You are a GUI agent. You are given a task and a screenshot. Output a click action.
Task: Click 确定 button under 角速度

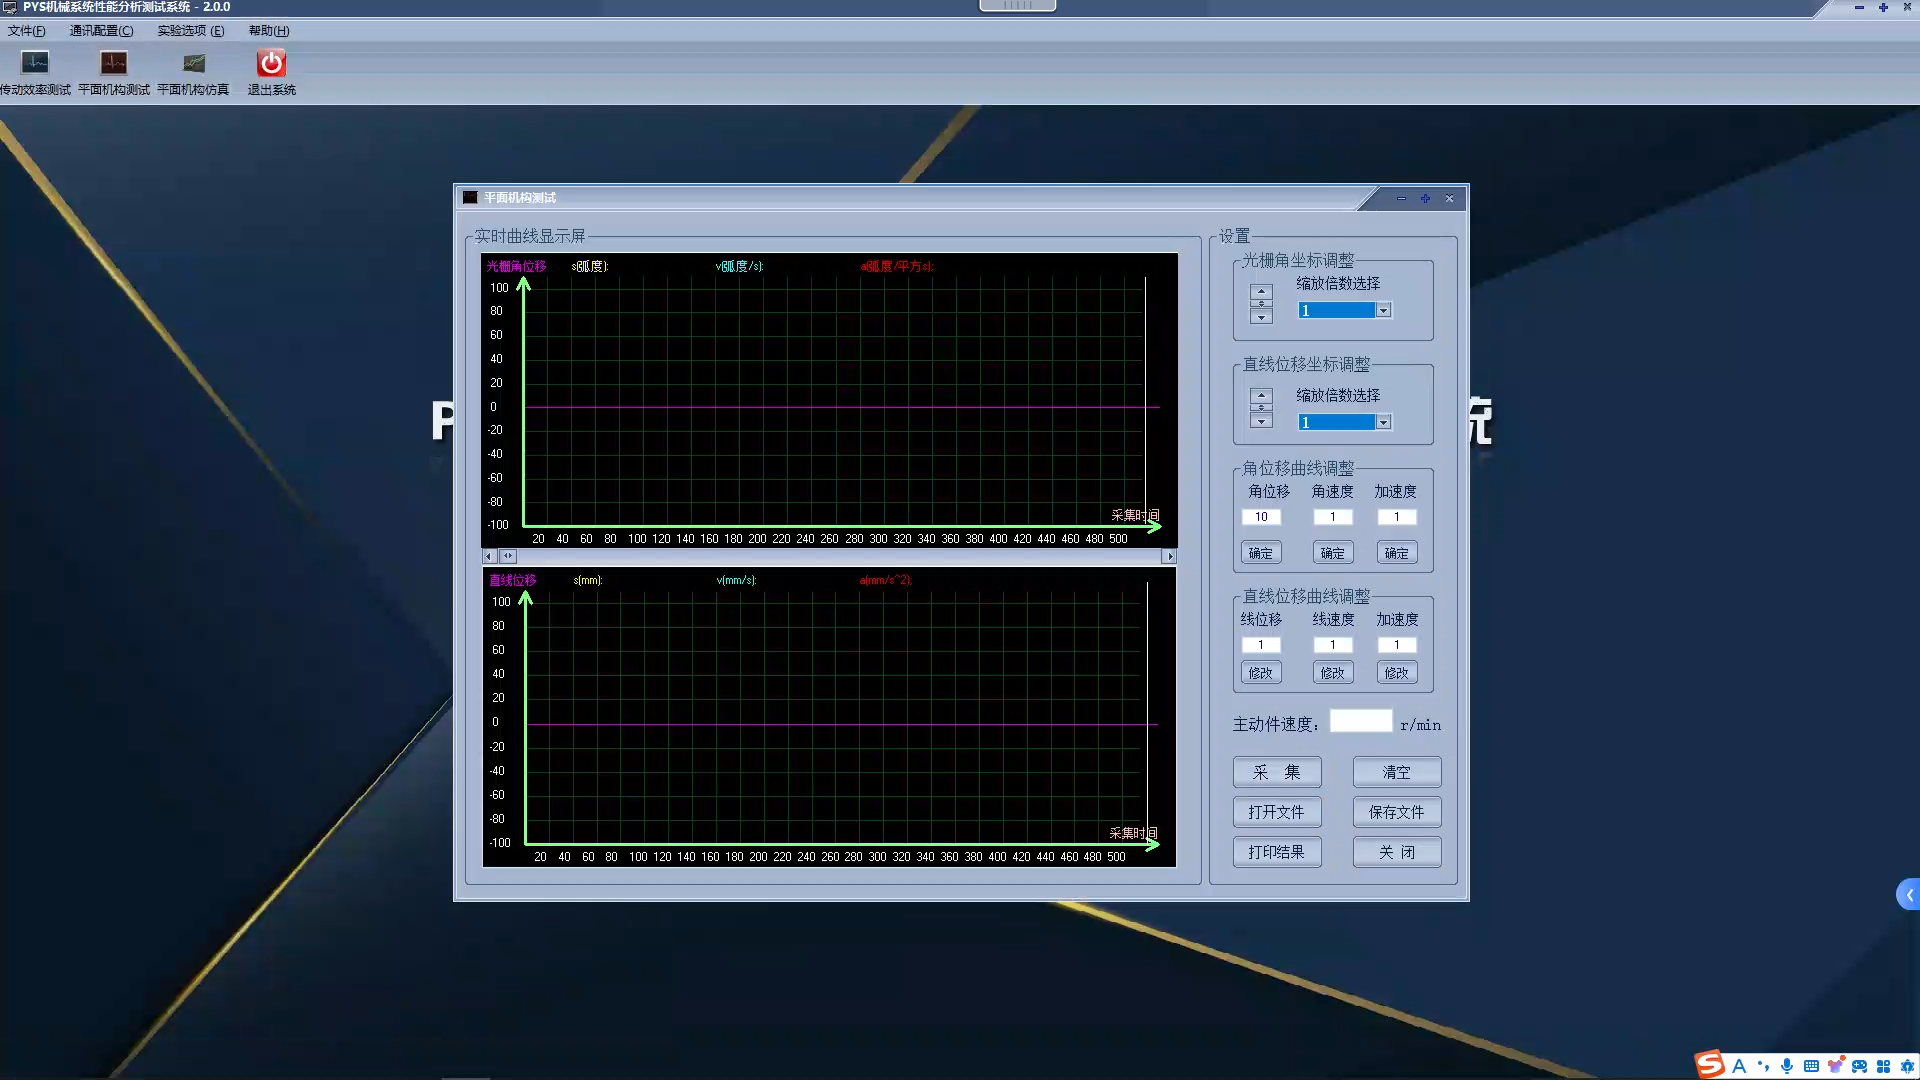[1333, 553]
